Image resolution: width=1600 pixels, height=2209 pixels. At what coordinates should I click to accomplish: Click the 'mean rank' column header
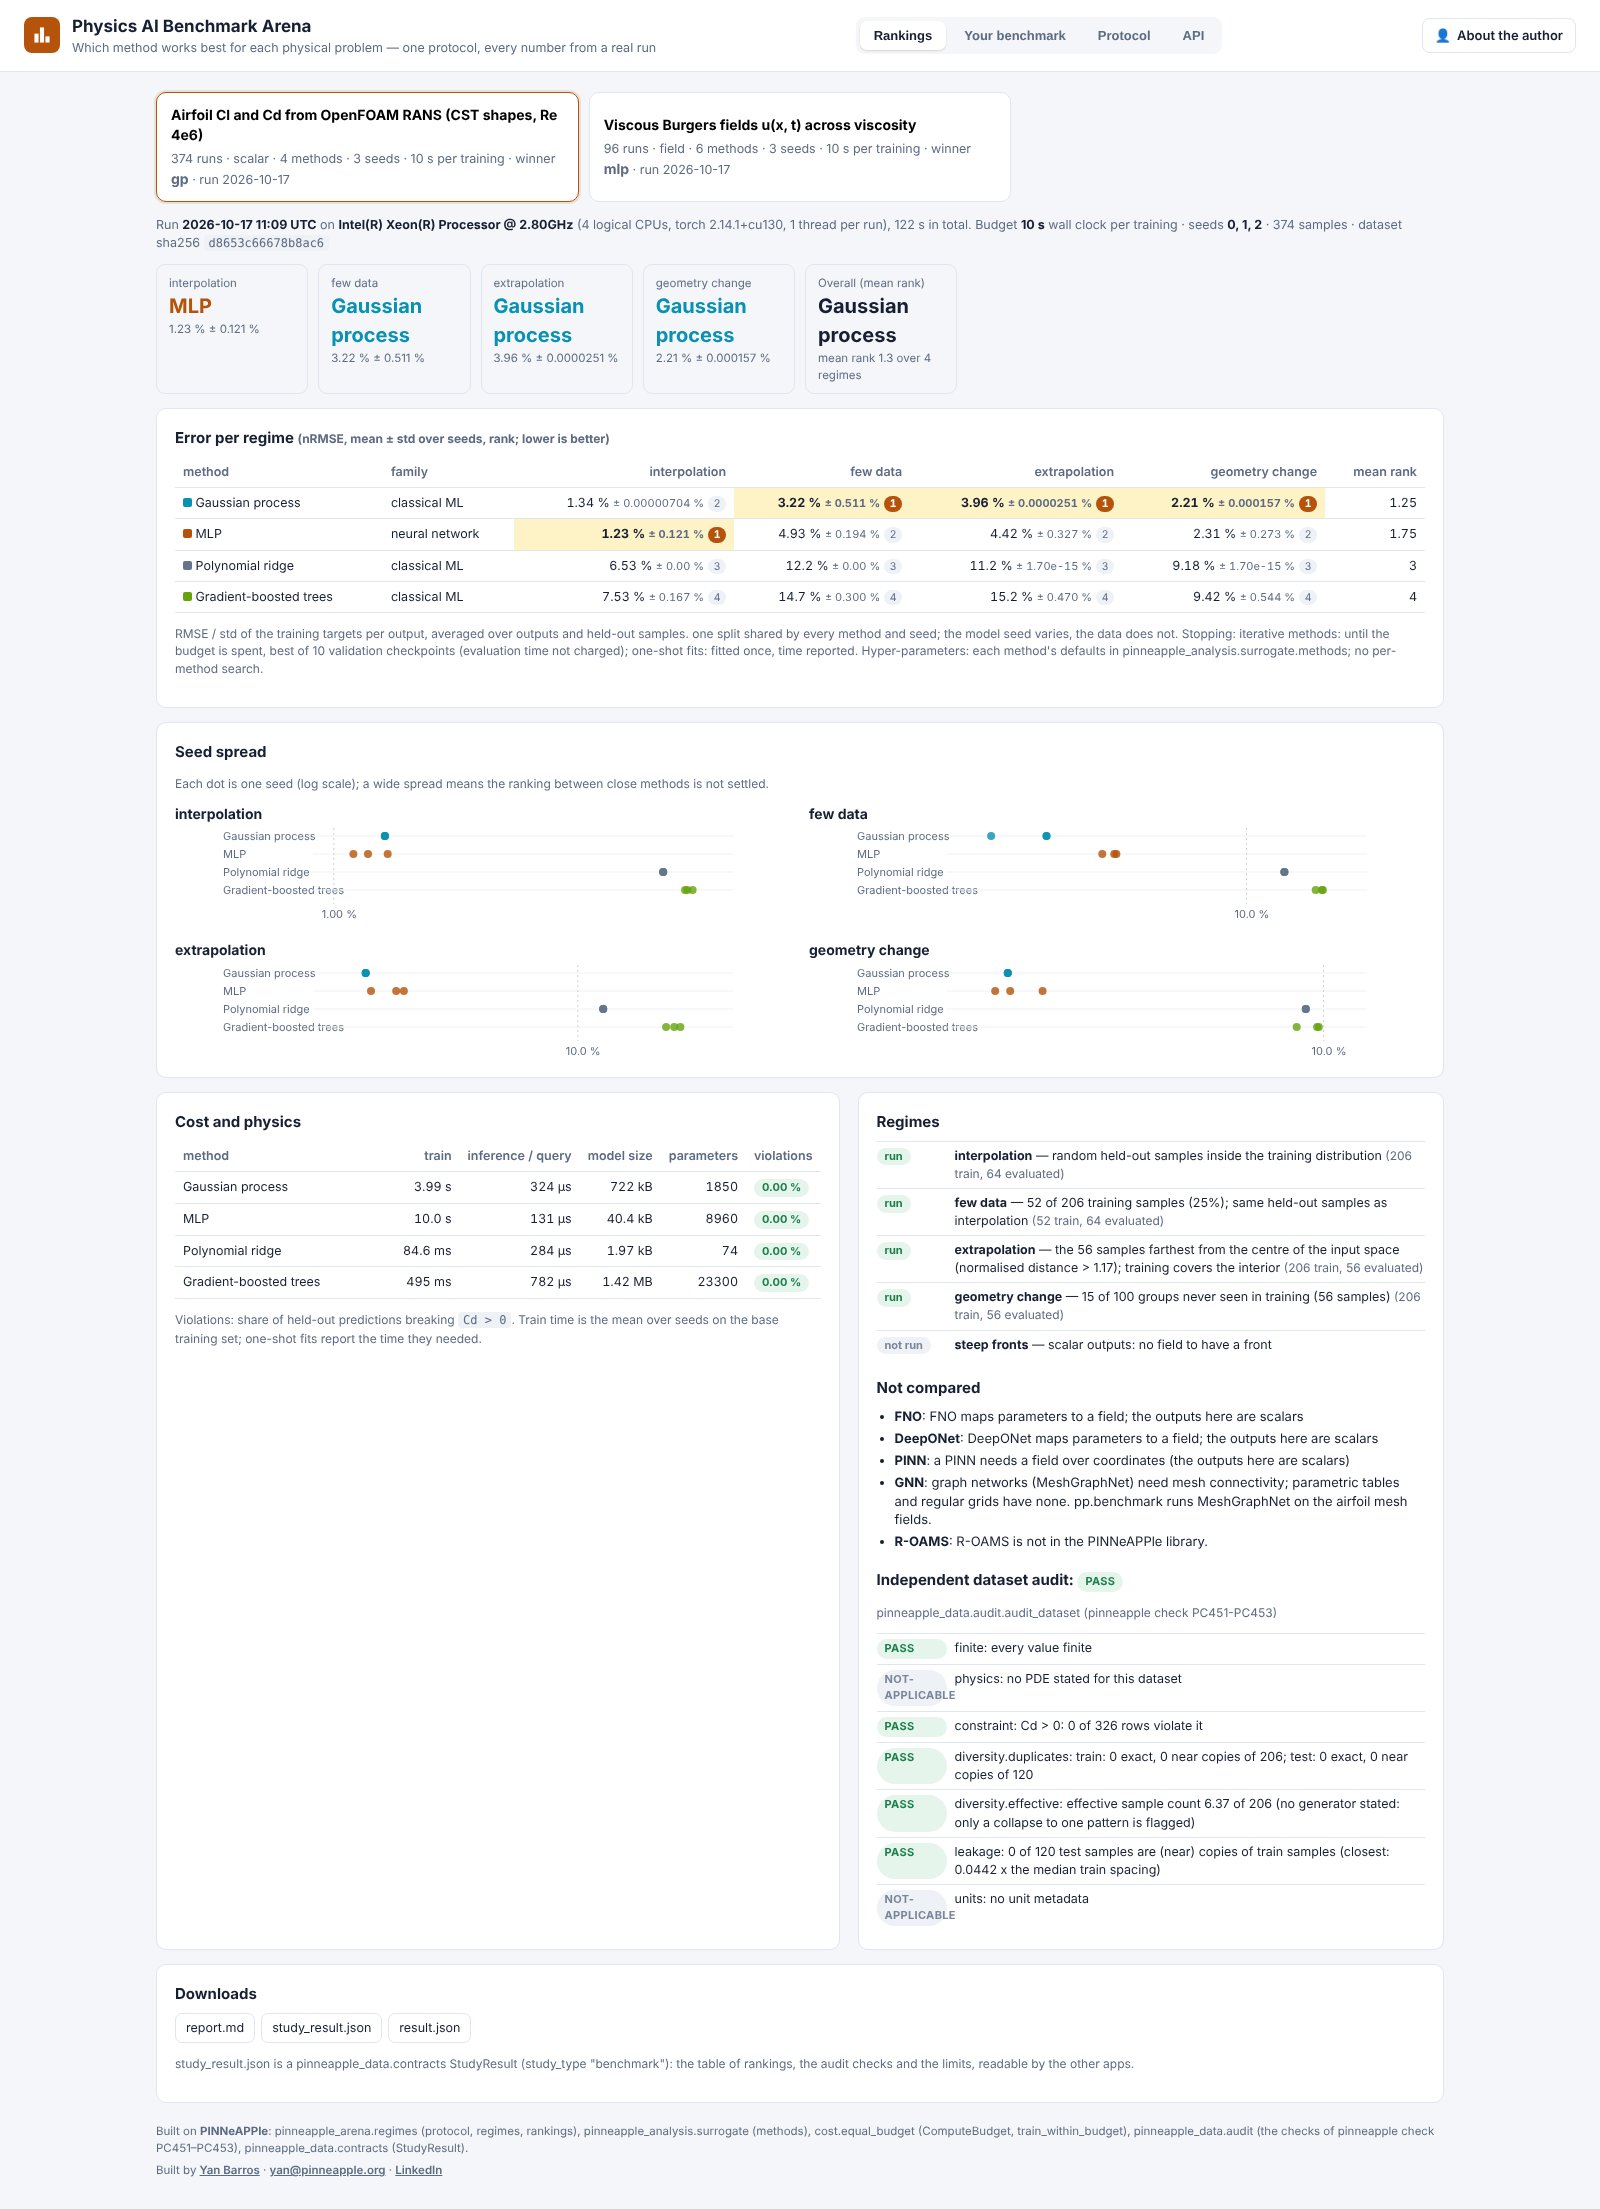[1384, 472]
